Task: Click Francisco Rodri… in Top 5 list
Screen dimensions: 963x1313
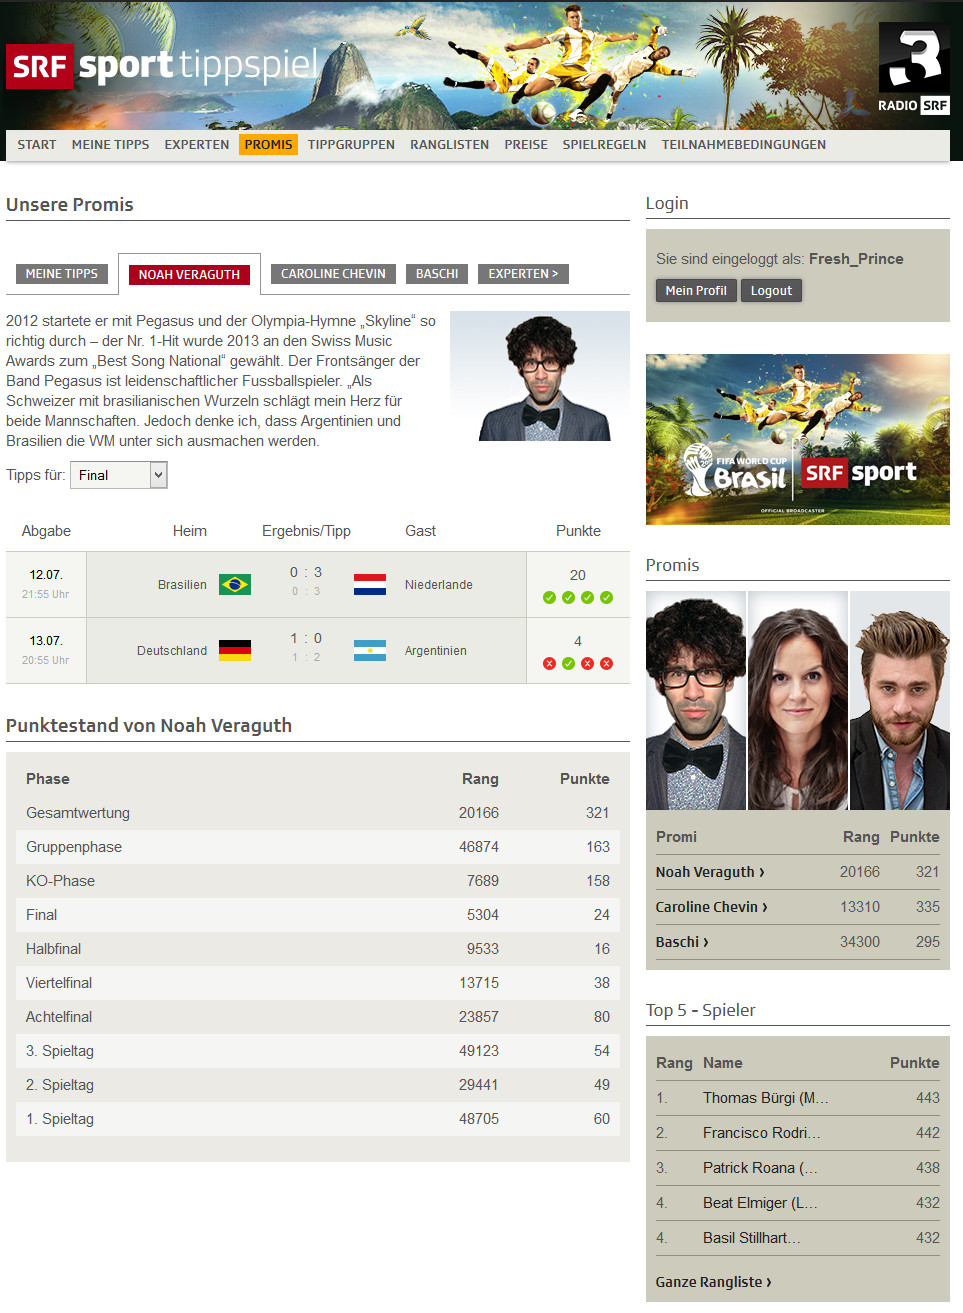Action: 762,1133
